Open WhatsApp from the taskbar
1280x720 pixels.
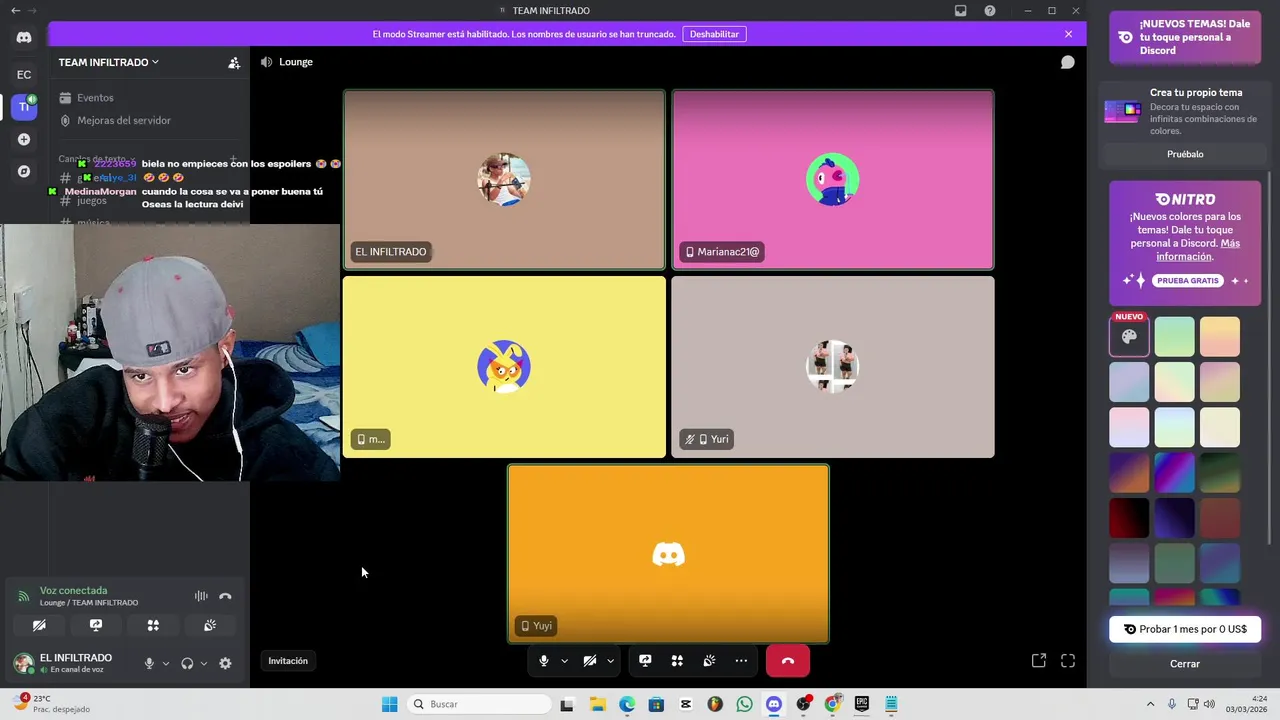point(744,704)
